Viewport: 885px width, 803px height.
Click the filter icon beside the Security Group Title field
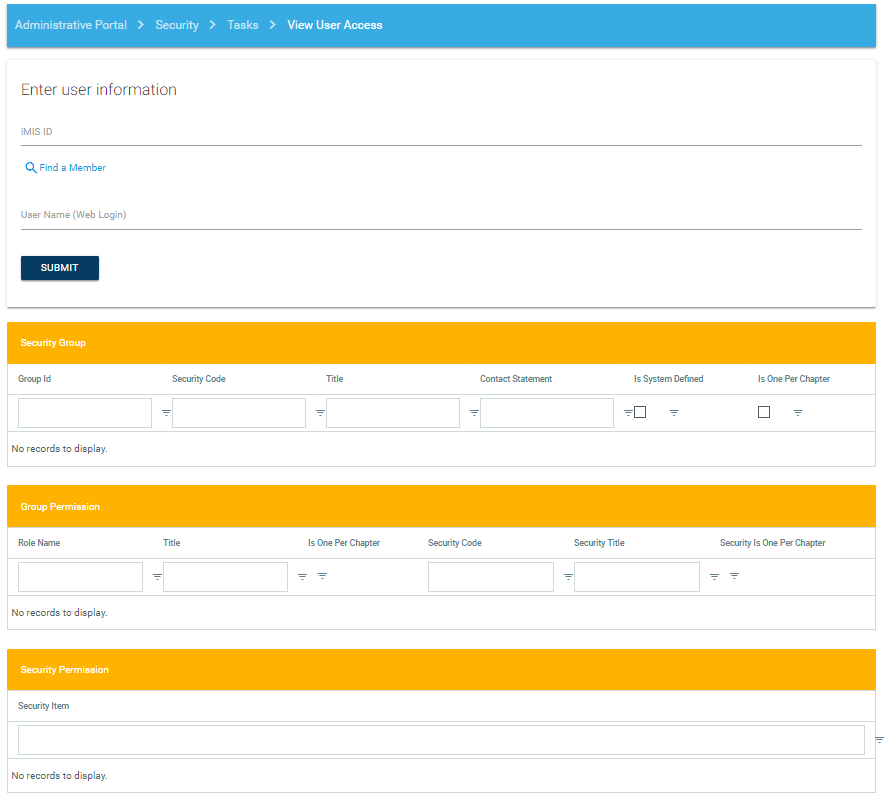(474, 413)
